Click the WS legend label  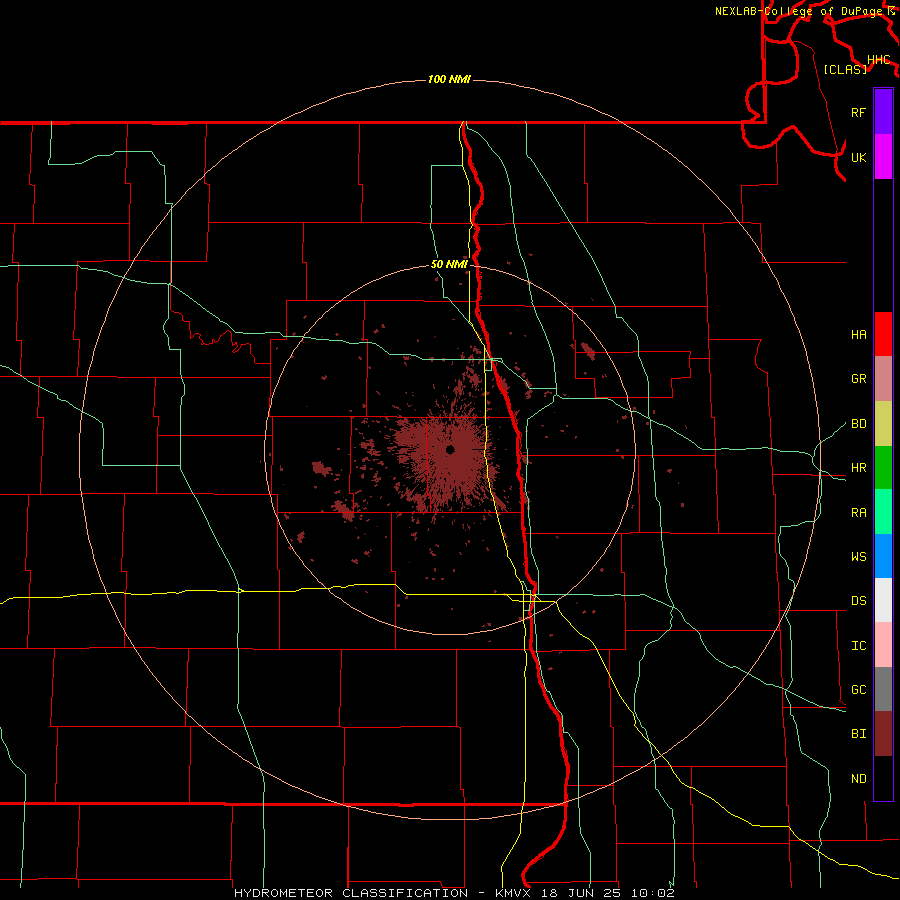(858, 557)
